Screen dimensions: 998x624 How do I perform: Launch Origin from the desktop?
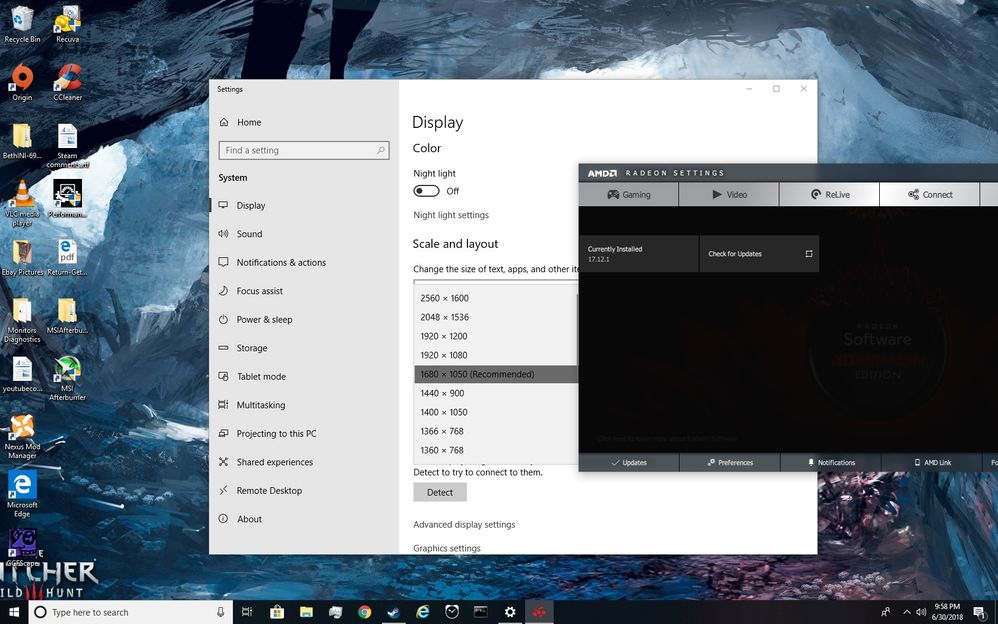click(22, 83)
